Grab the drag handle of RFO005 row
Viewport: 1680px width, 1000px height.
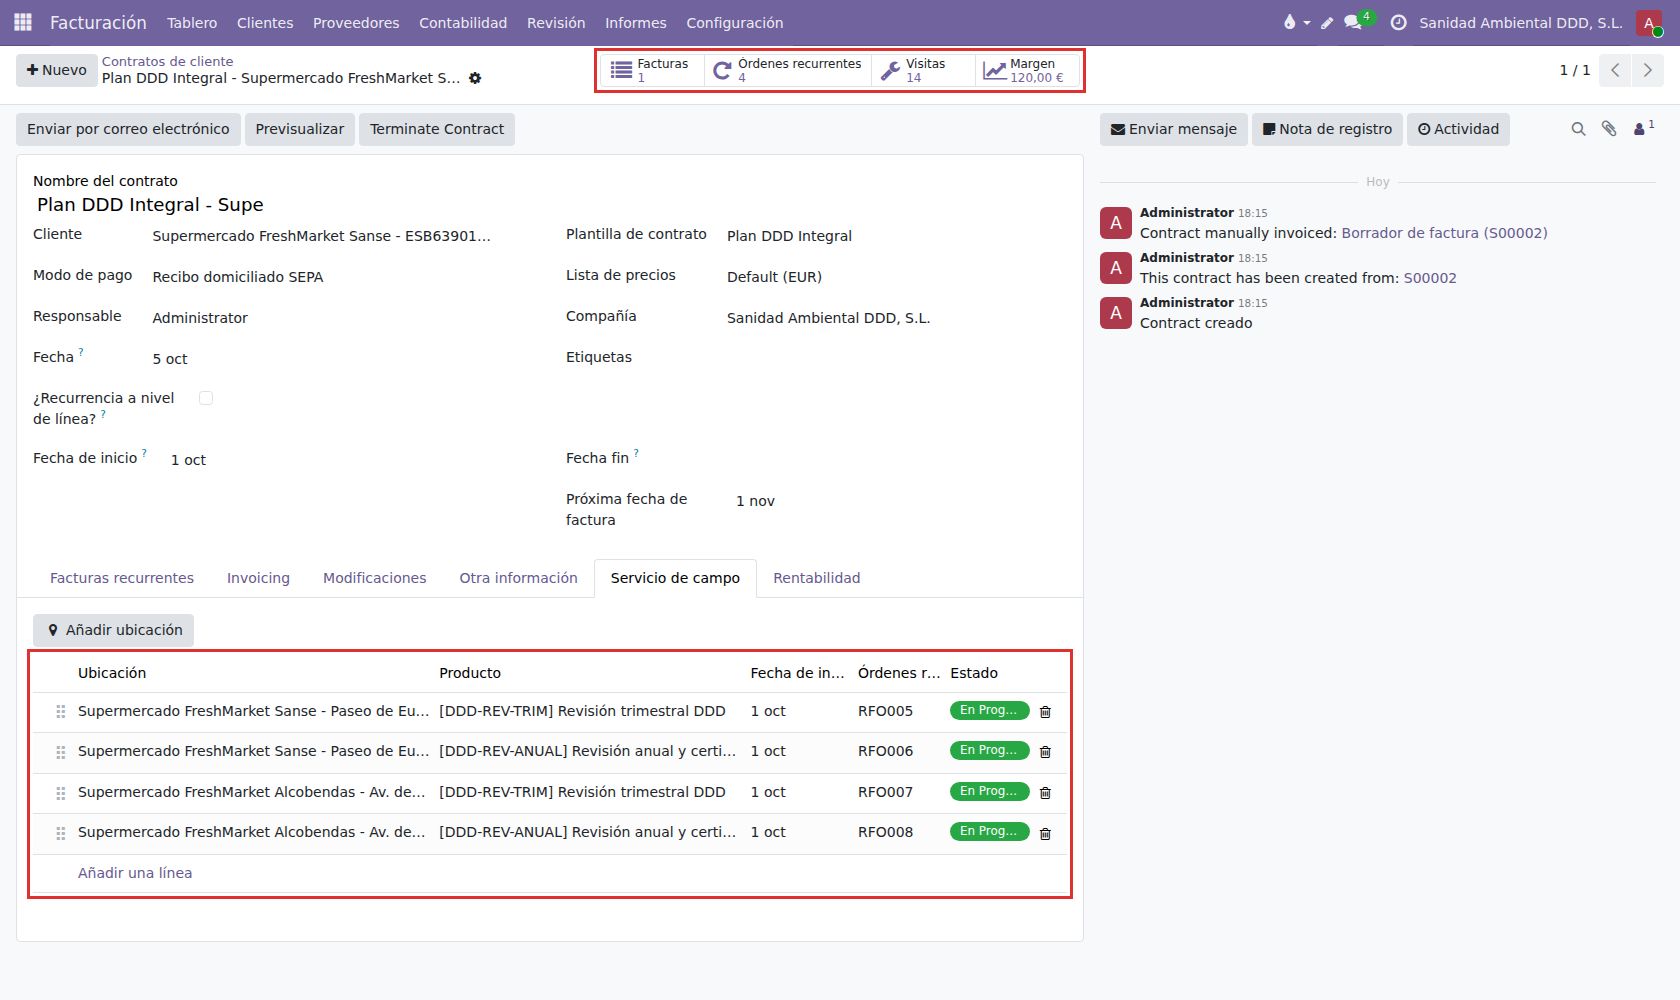(61, 712)
